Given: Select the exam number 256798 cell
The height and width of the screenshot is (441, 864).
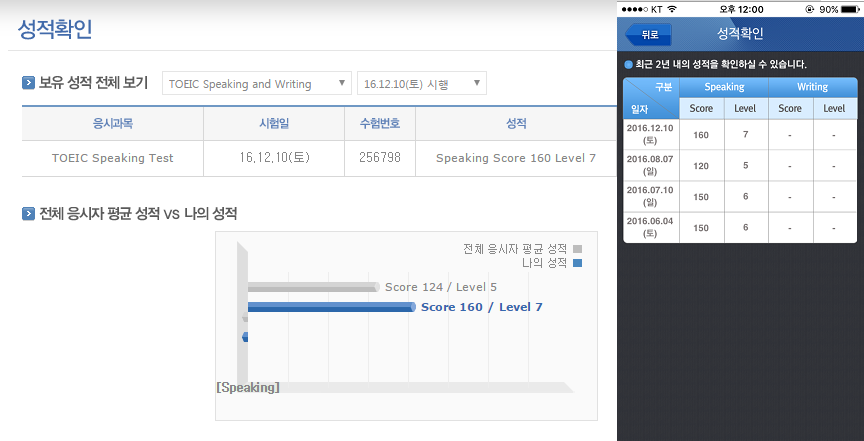Looking at the screenshot, I should pos(380,158).
